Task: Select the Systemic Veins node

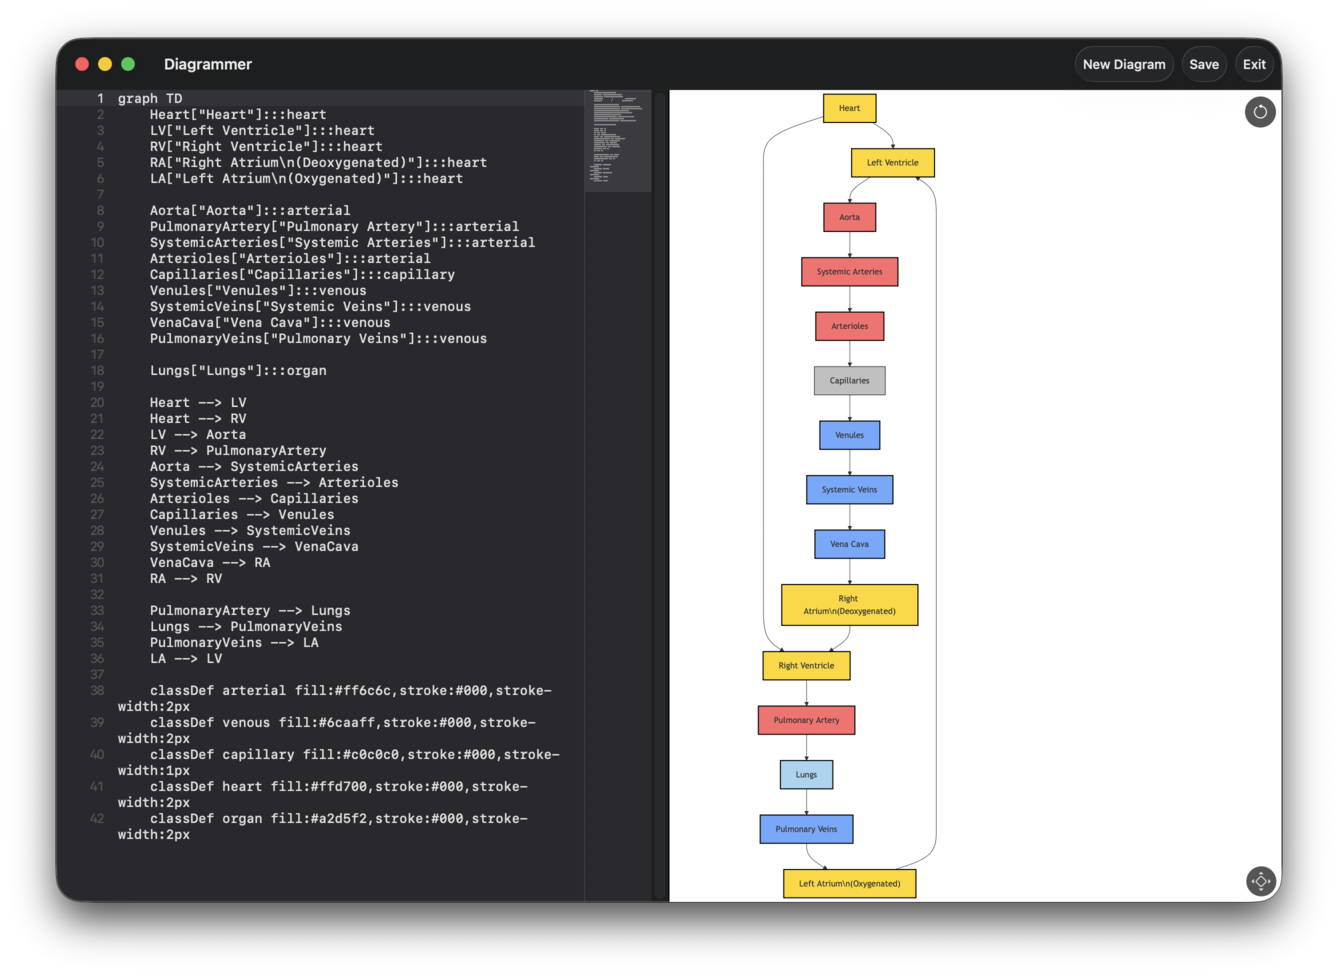Action: pyautogui.click(x=849, y=489)
